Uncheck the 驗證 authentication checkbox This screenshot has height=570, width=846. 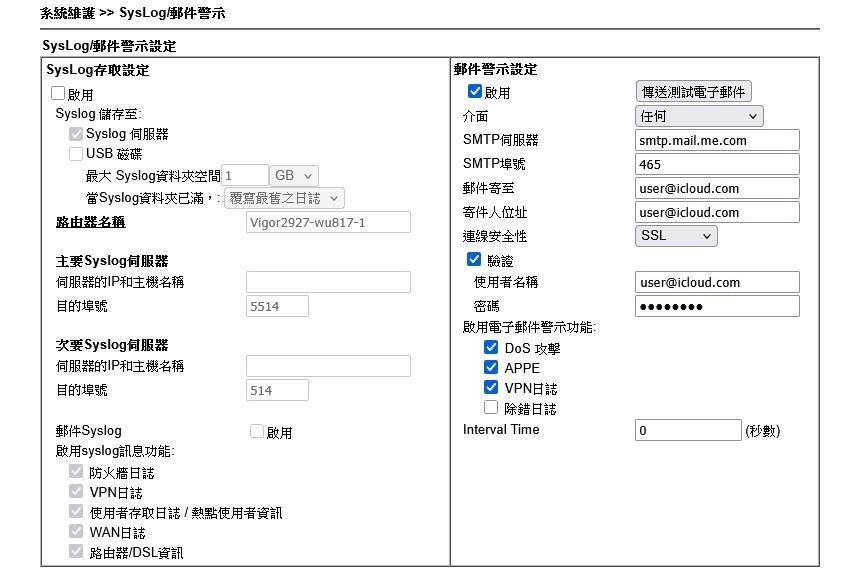[475, 259]
